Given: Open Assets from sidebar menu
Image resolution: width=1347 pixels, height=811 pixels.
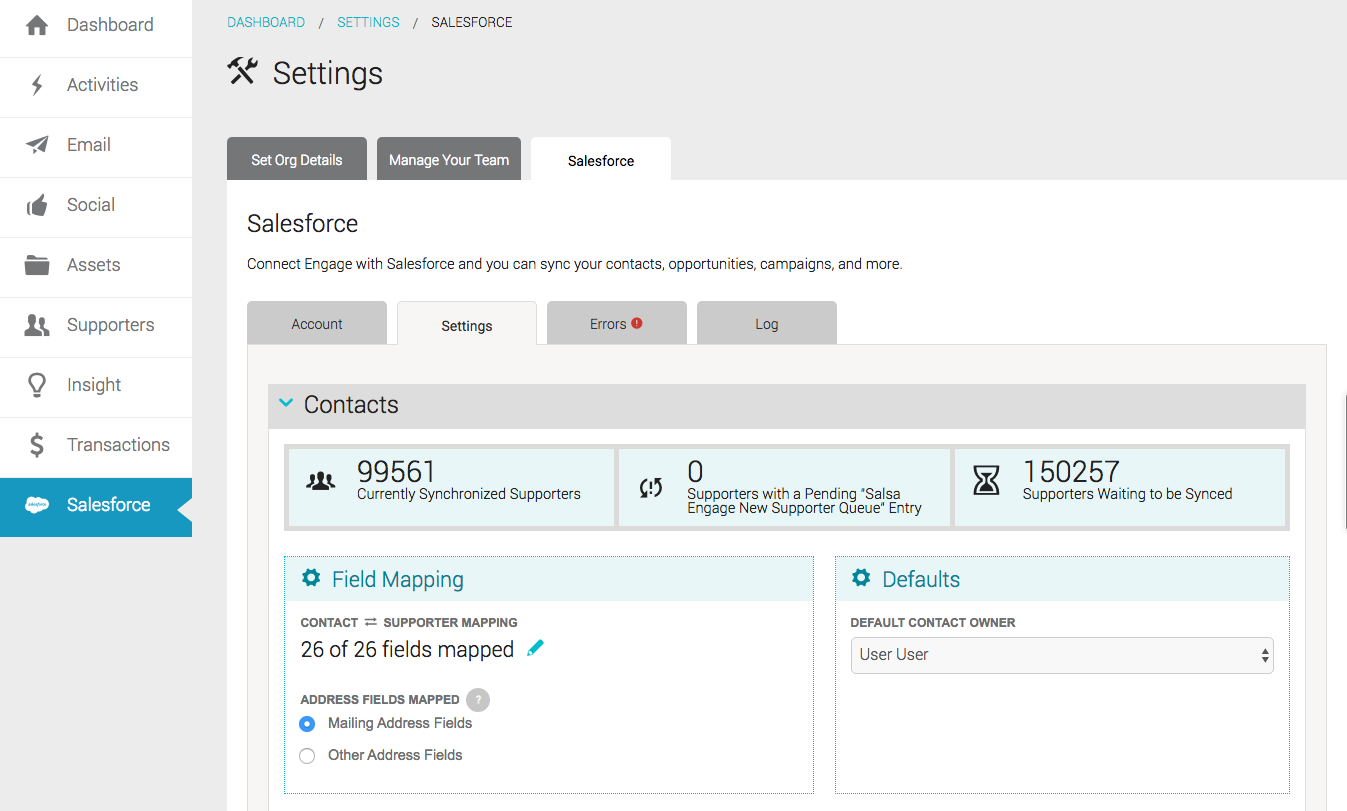Looking at the screenshot, I should [96, 267].
